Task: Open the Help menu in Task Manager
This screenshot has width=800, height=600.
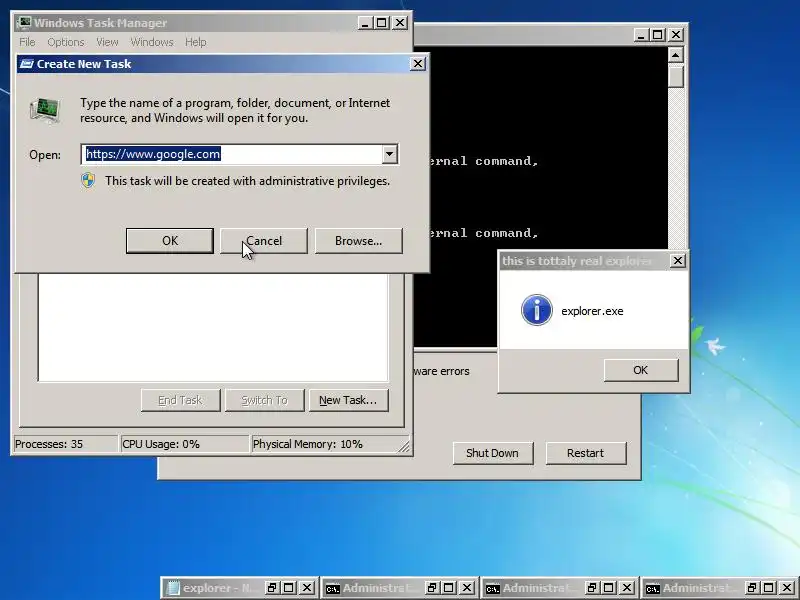Action: pyautogui.click(x=195, y=42)
